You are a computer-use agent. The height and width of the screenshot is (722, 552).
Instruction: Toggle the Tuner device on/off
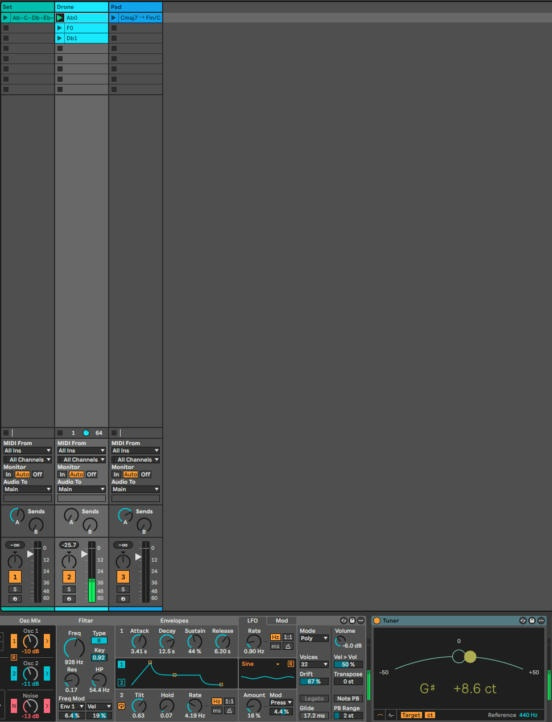(377, 621)
